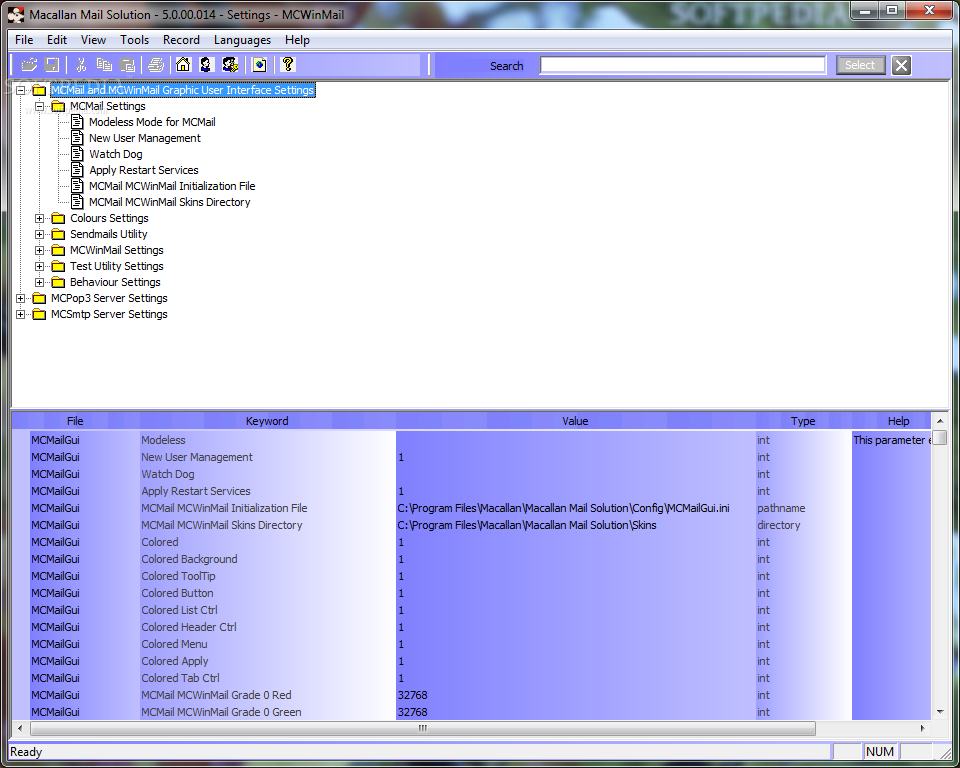Expand the MCWinMail Settings node

point(40,250)
